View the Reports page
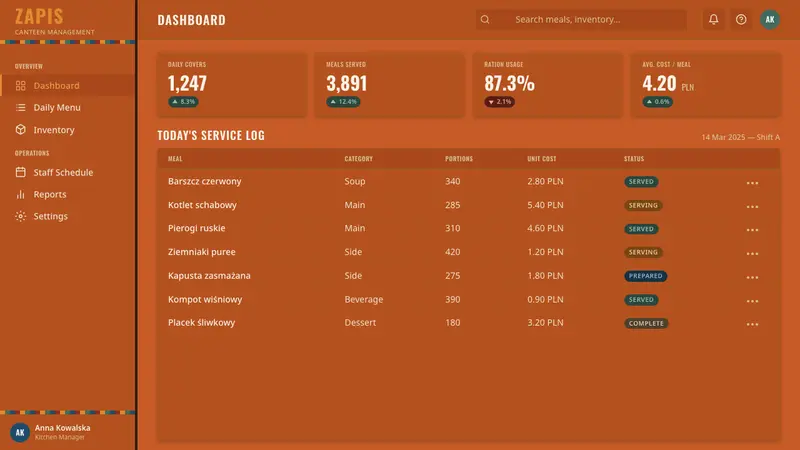 point(67,194)
